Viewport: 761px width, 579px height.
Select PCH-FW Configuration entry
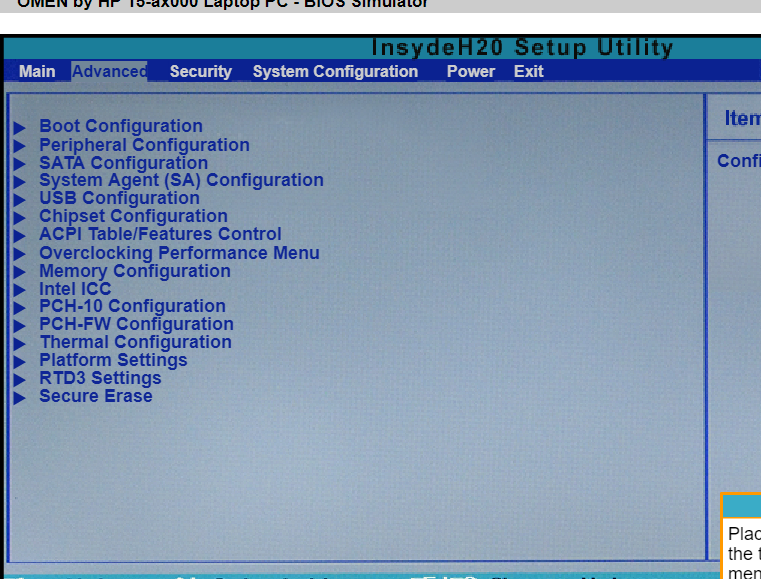click(x=136, y=324)
